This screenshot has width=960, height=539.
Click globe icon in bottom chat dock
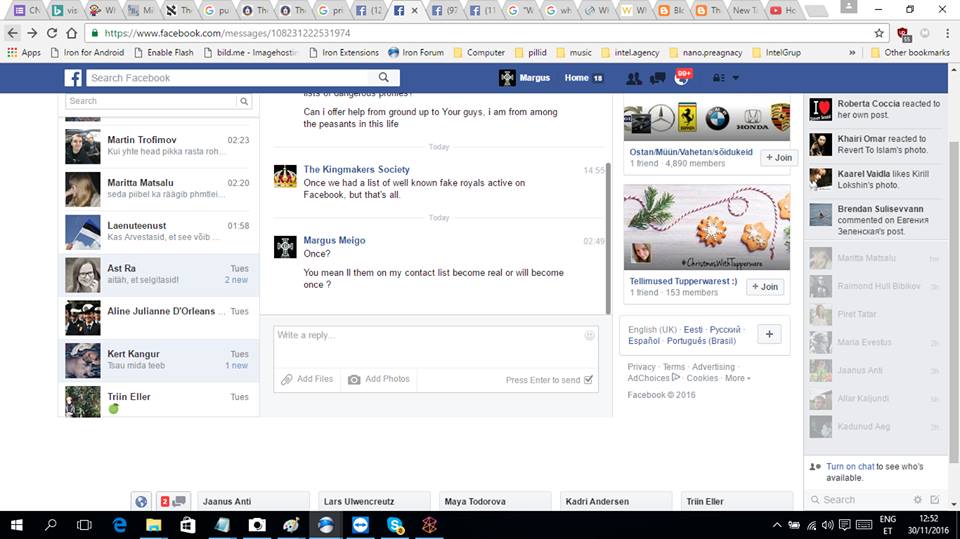tap(141, 501)
